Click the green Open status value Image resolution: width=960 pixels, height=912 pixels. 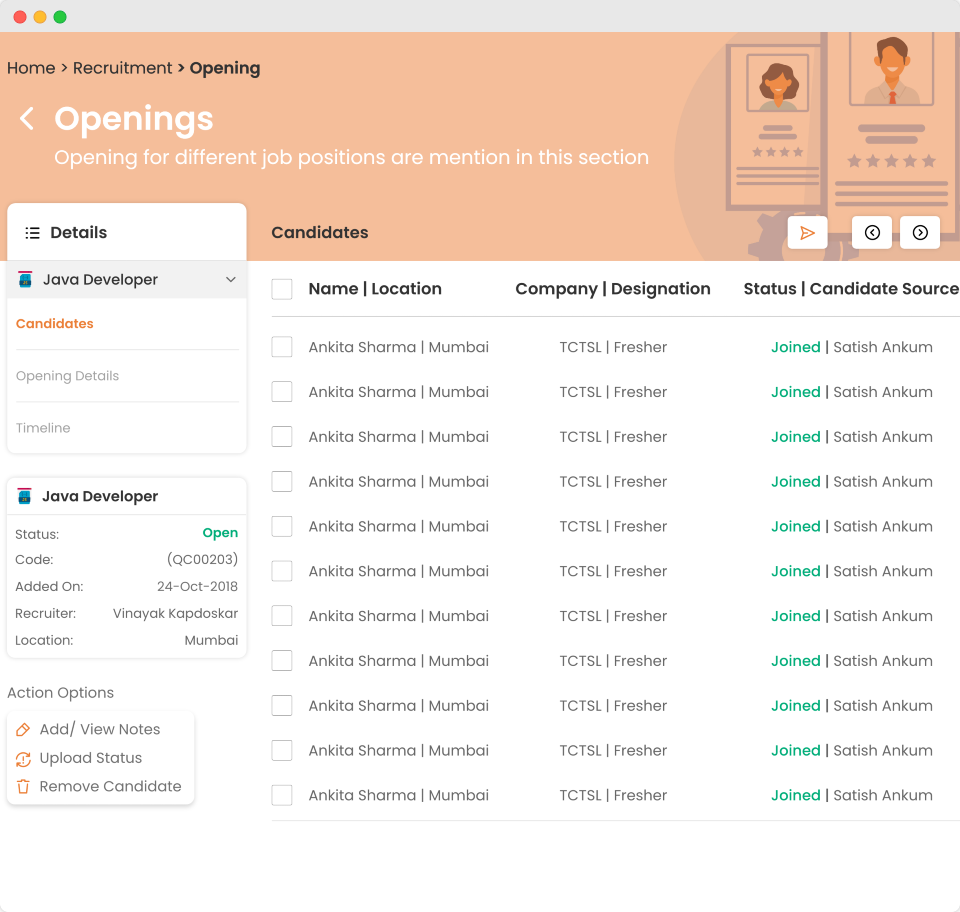(220, 533)
